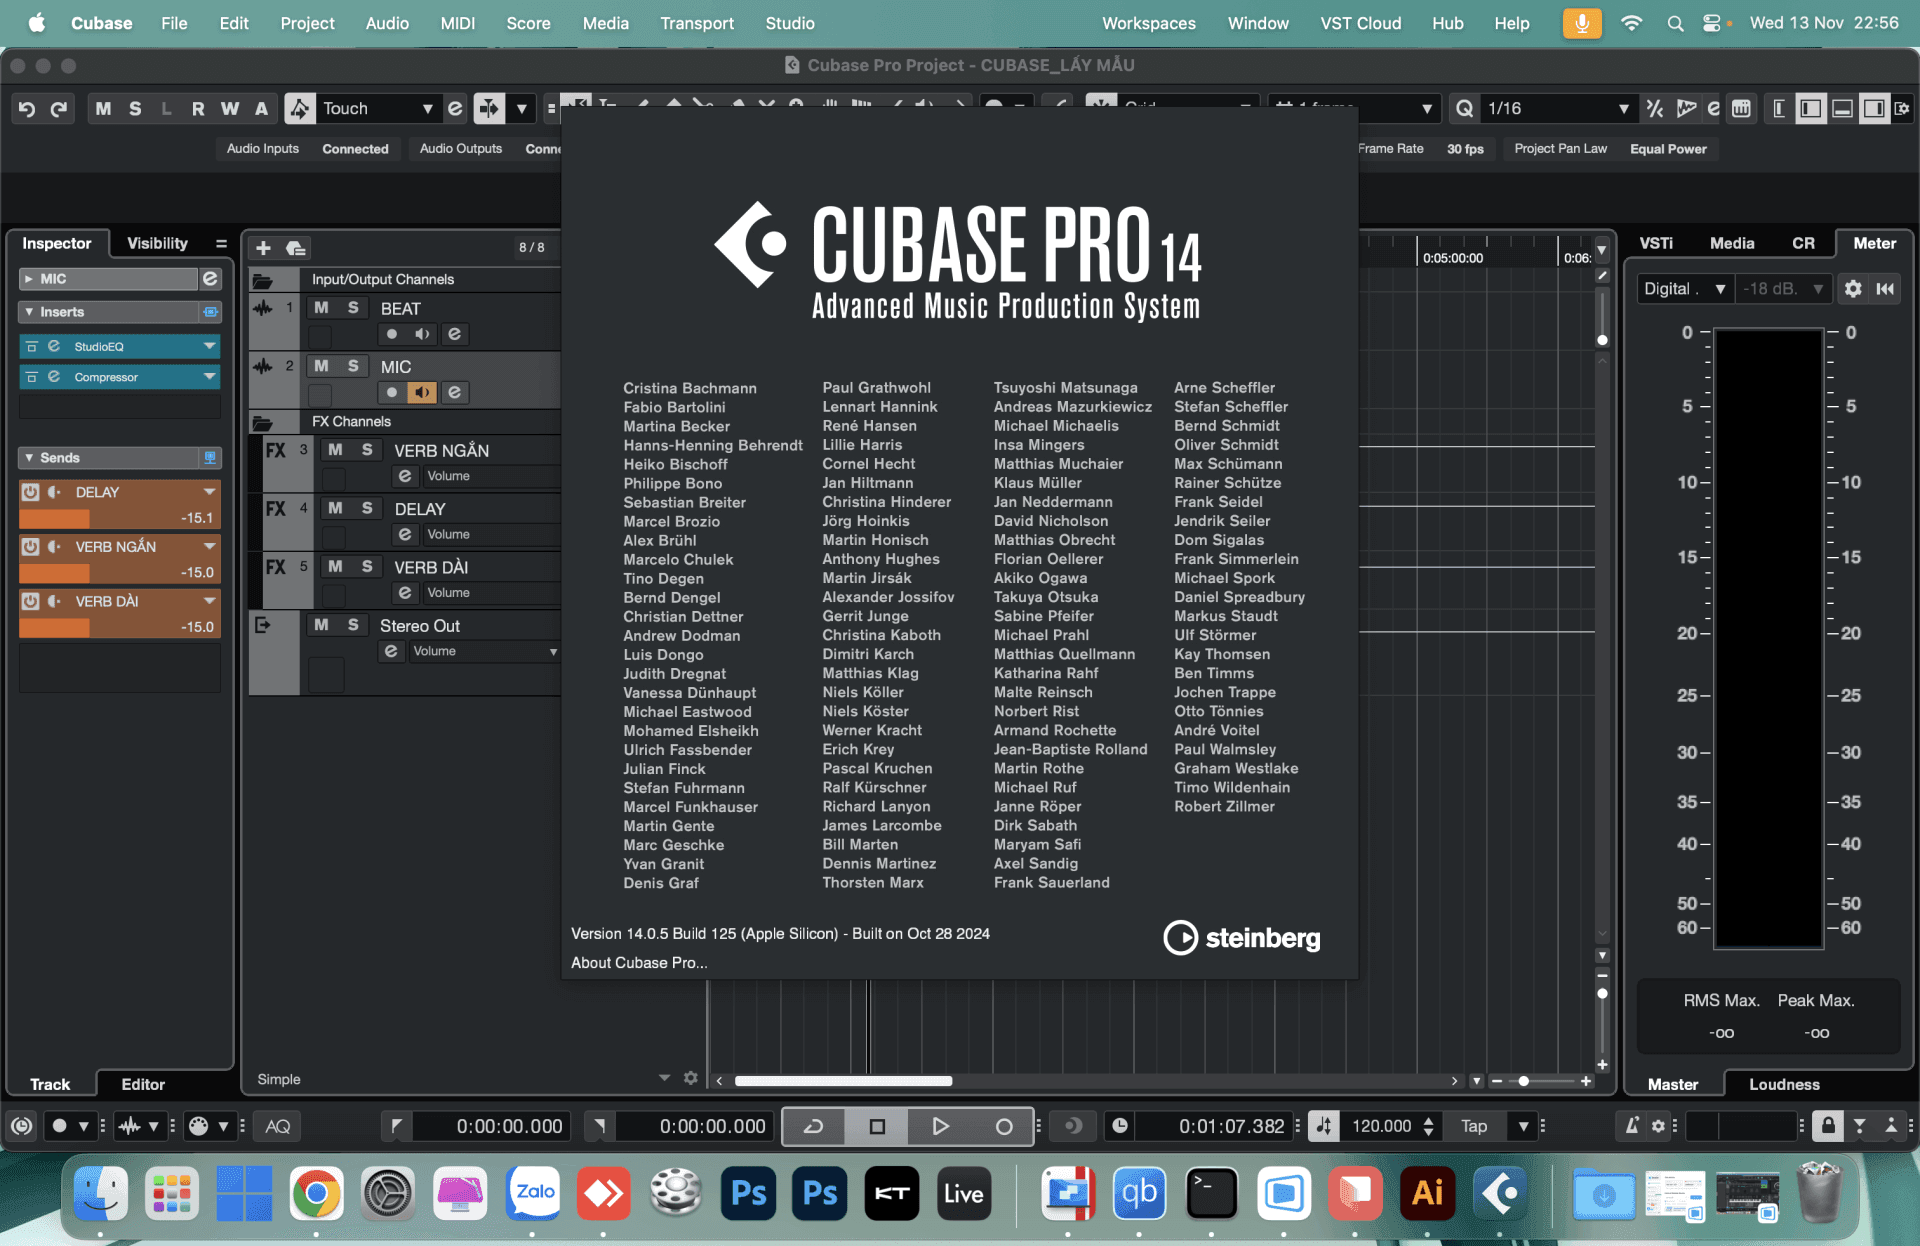1920x1246 pixels.
Task: Switch to the Visibility tab
Action: coord(157,243)
